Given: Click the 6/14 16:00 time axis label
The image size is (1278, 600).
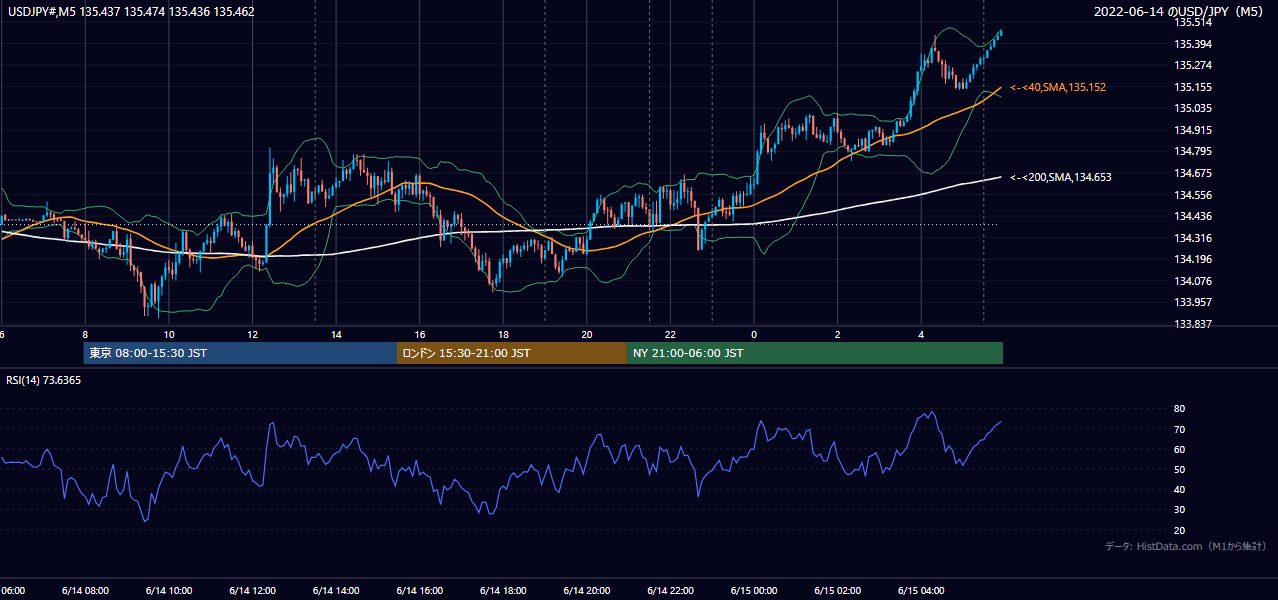Looking at the screenshot, I should click(420, 591).
